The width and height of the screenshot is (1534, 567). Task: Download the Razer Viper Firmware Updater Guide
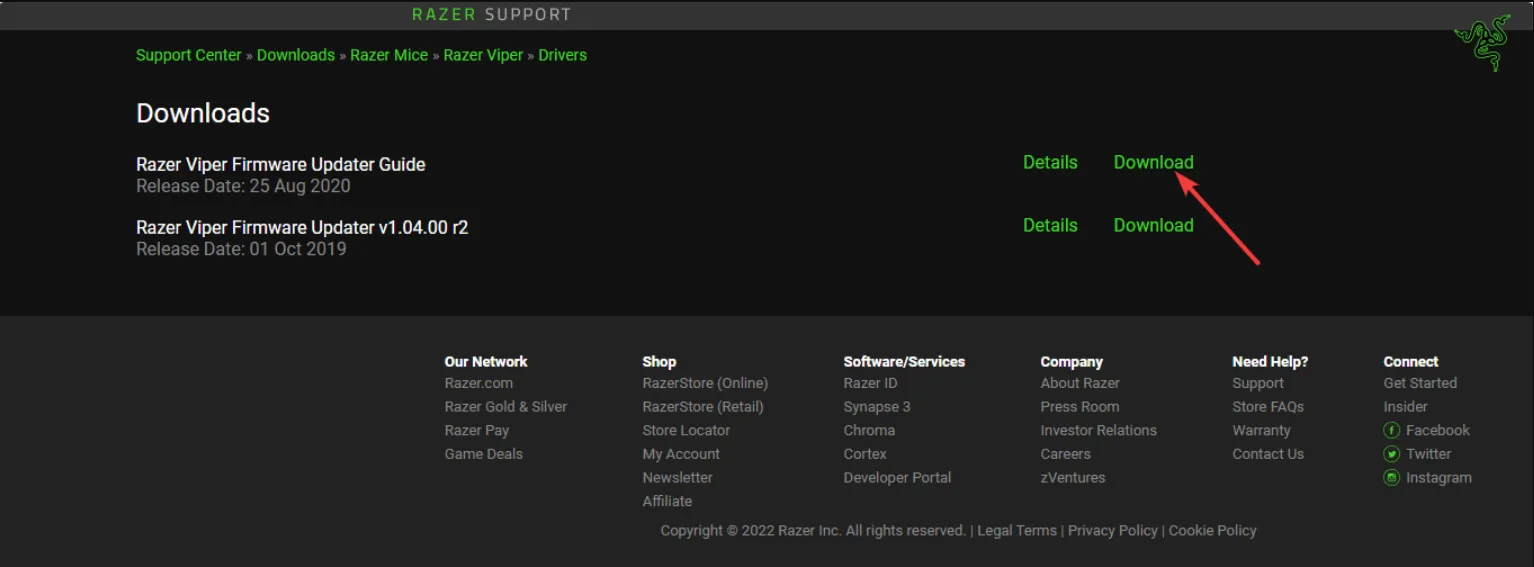click(1153, 163)
